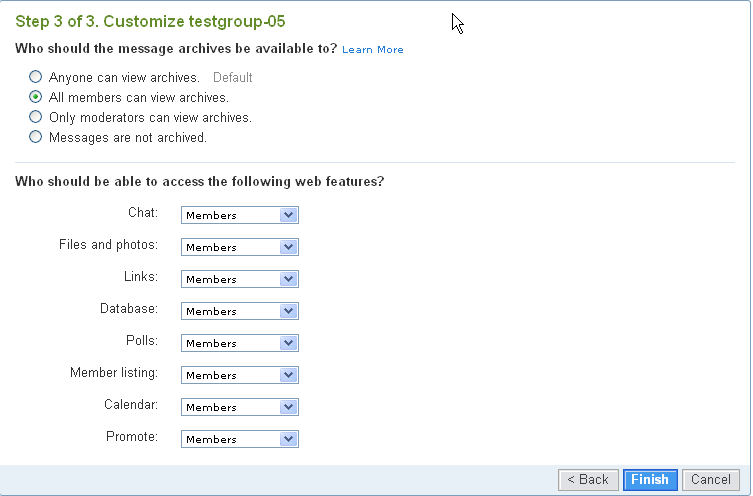Click the Promote dropdown arrow icon
The height and width of the screenshot is (496, 753).
pos(289,439)
